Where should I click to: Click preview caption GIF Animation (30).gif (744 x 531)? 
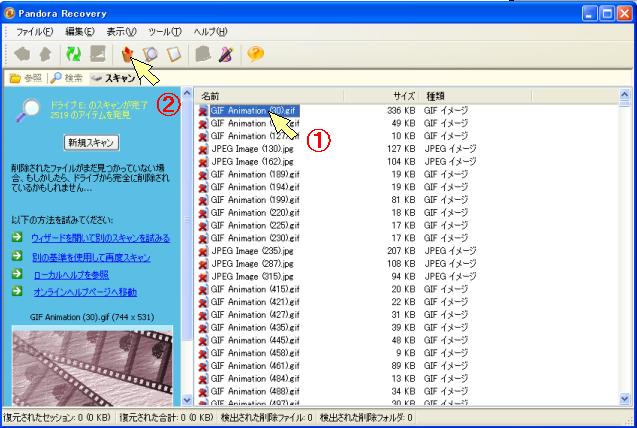[92, 318]
